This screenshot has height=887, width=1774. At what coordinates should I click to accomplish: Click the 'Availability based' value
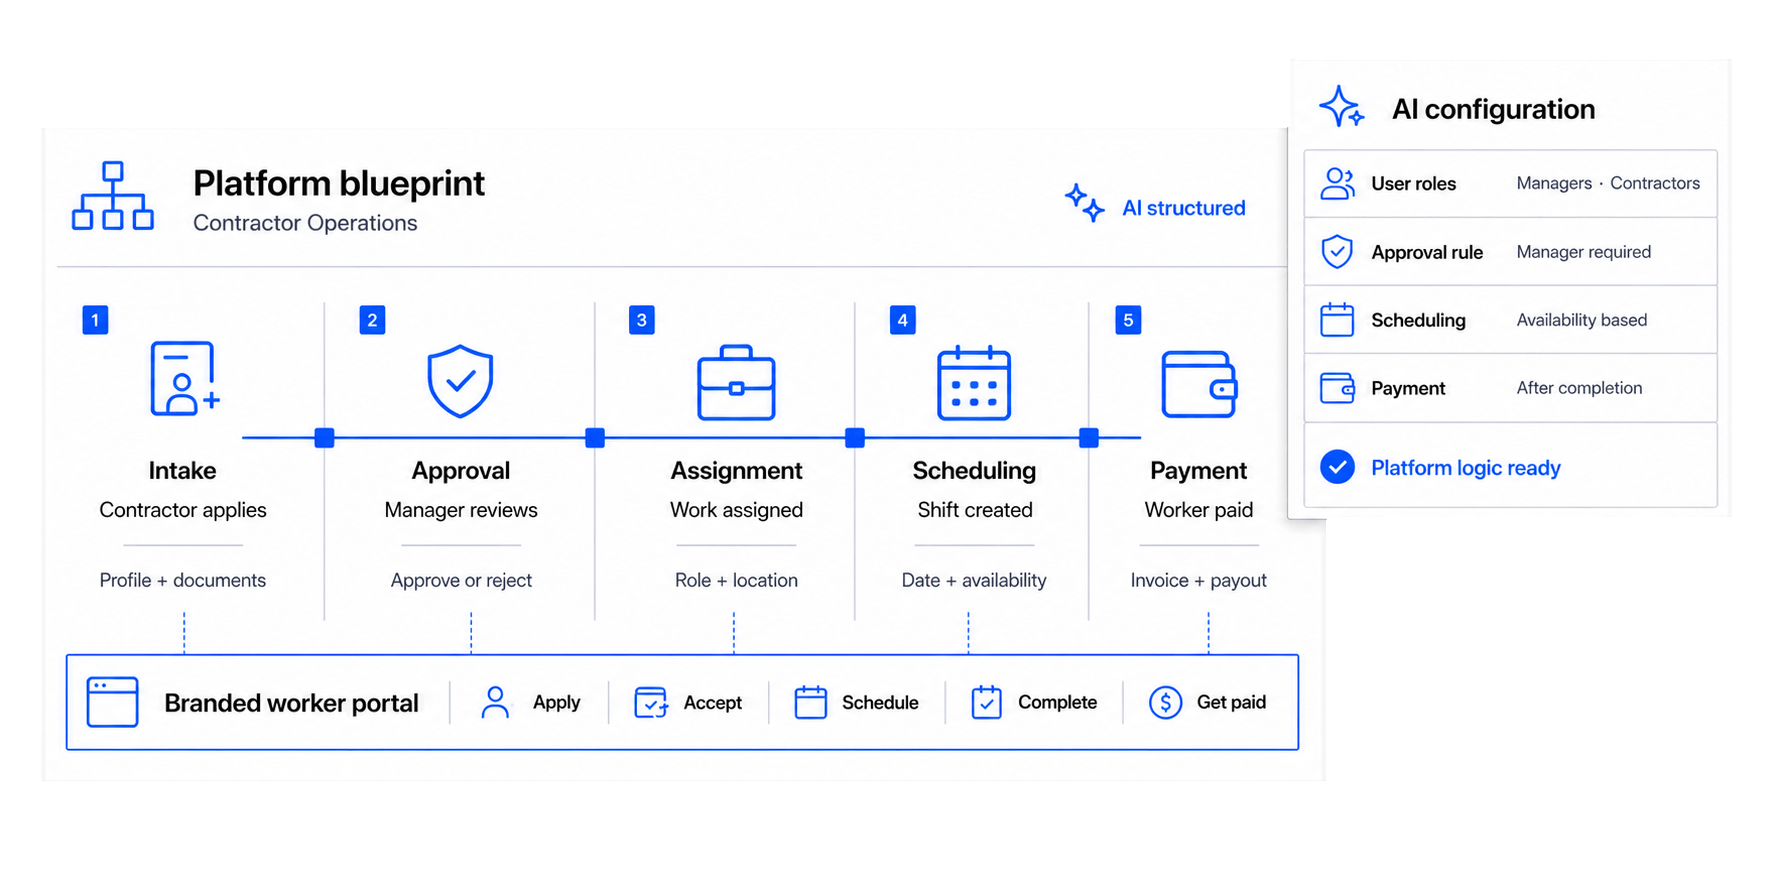click(1581, 320)
